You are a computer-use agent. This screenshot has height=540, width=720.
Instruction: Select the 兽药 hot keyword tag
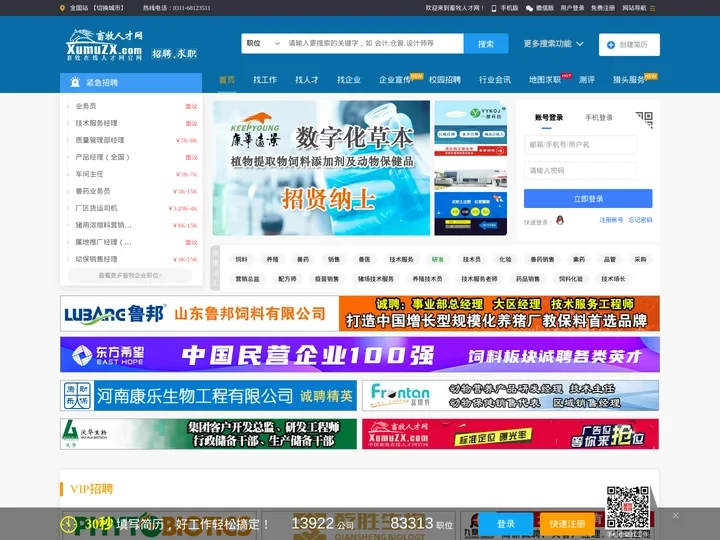(303, 259)
